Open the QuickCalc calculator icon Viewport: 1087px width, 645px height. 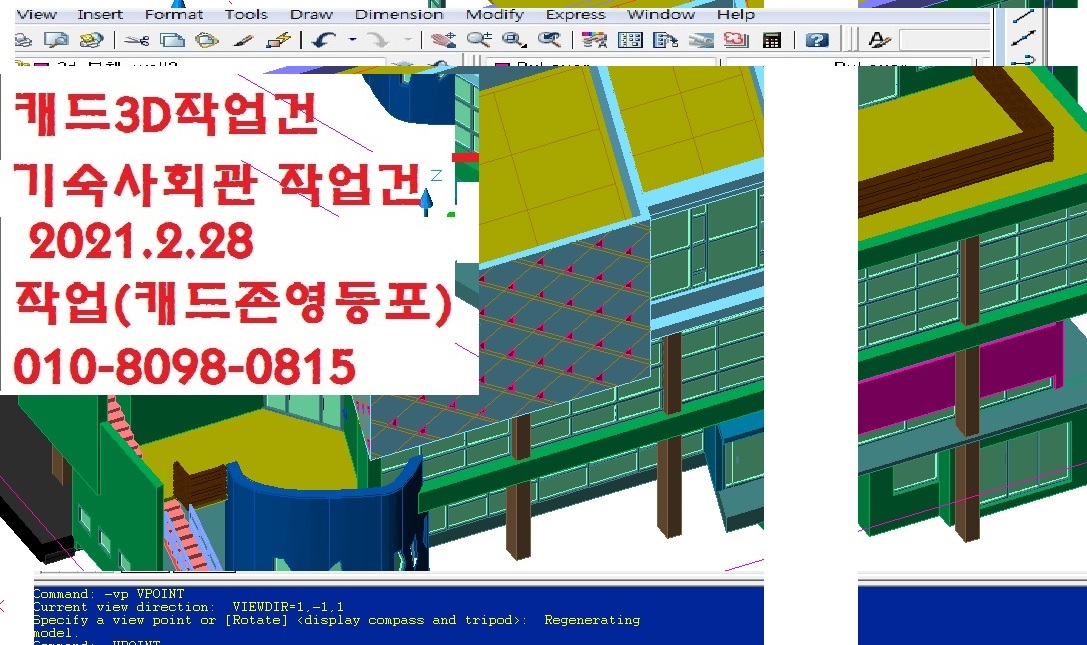tap(772, 40)
